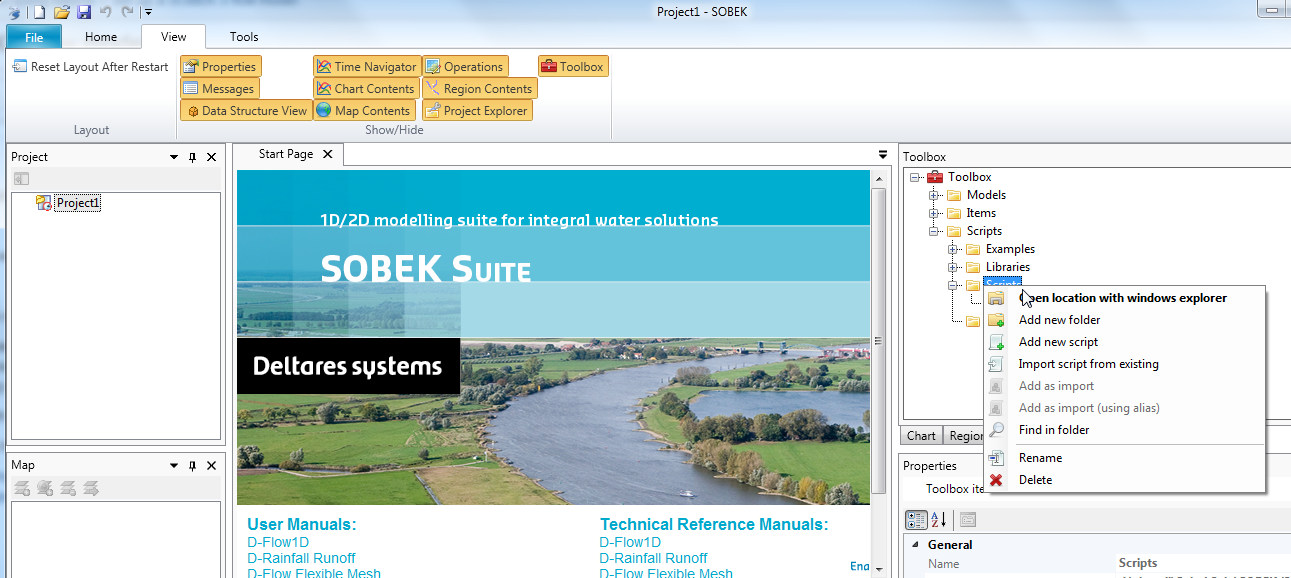Toggle the Map Contents panel
Image resolution: width=1291 pixels, height=578 pixels.
pos(364,111)
